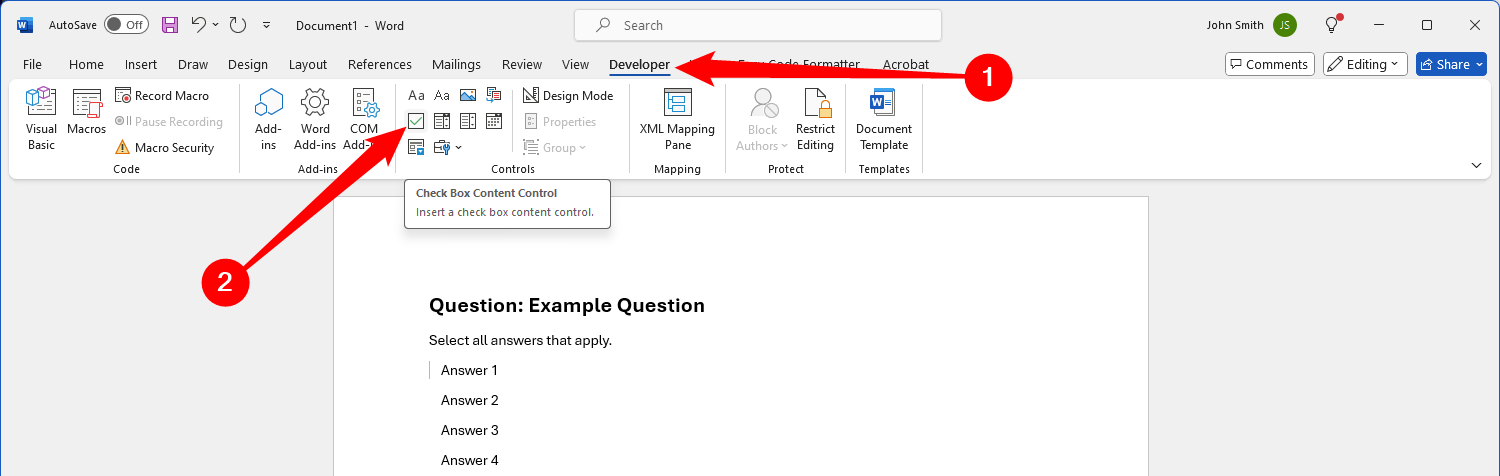
Task: Click the lightbulb ideas icon
Action: click(x=1332, y=25)
